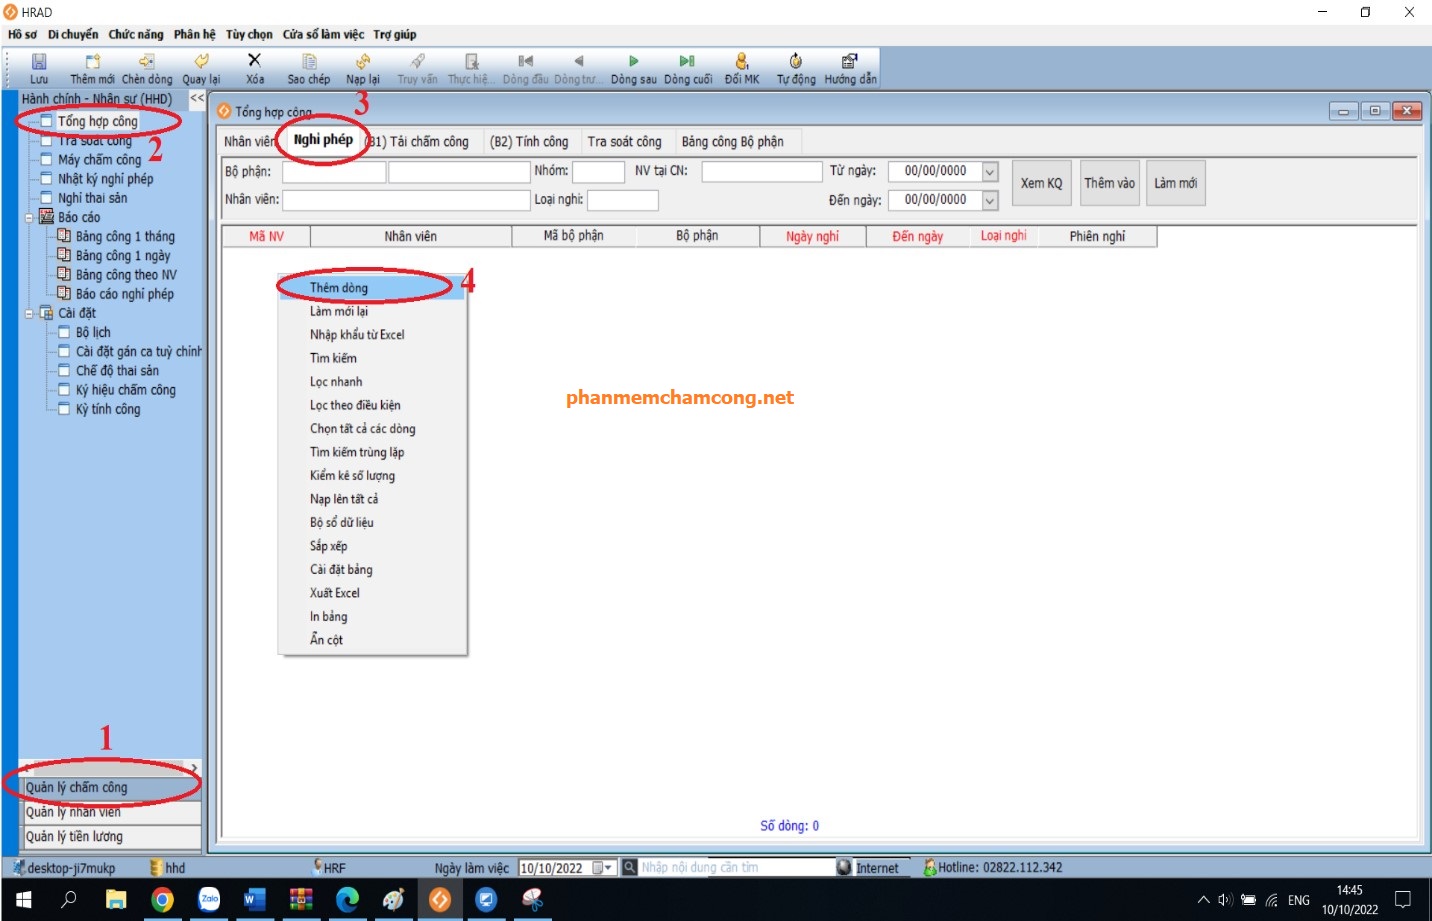The height and width of the screenshot is (921, 1432).
Task: Select Tổng hợp công in the tree
Action: [x=98, y=122]
